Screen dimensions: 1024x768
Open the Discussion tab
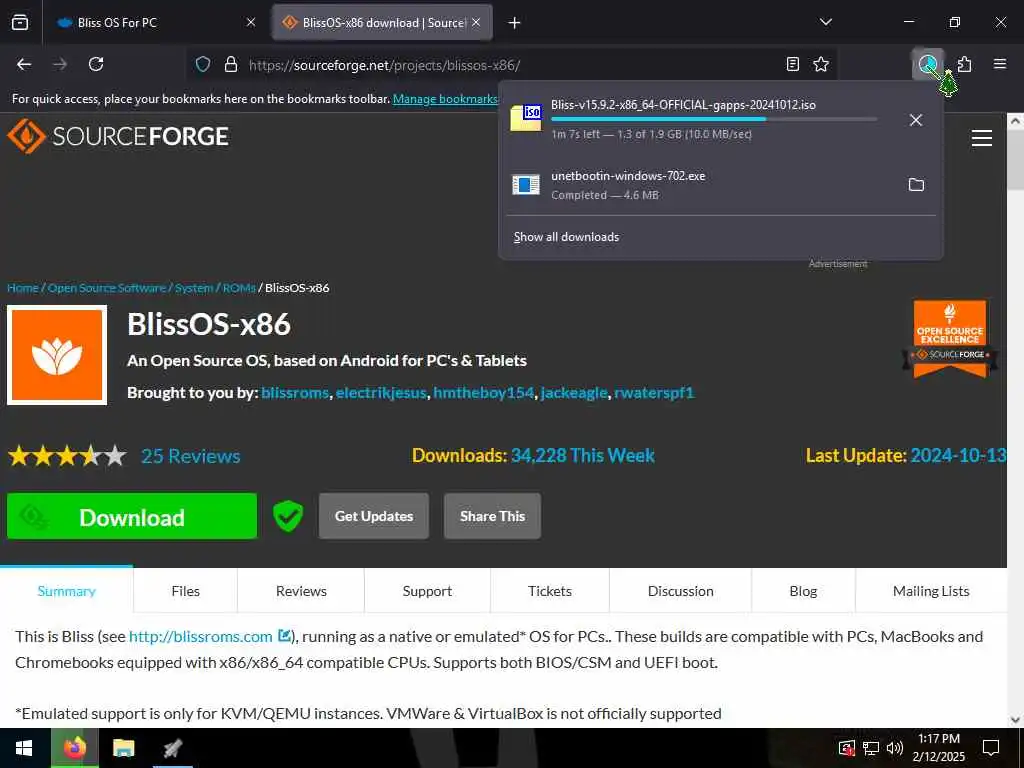[680, 591]
